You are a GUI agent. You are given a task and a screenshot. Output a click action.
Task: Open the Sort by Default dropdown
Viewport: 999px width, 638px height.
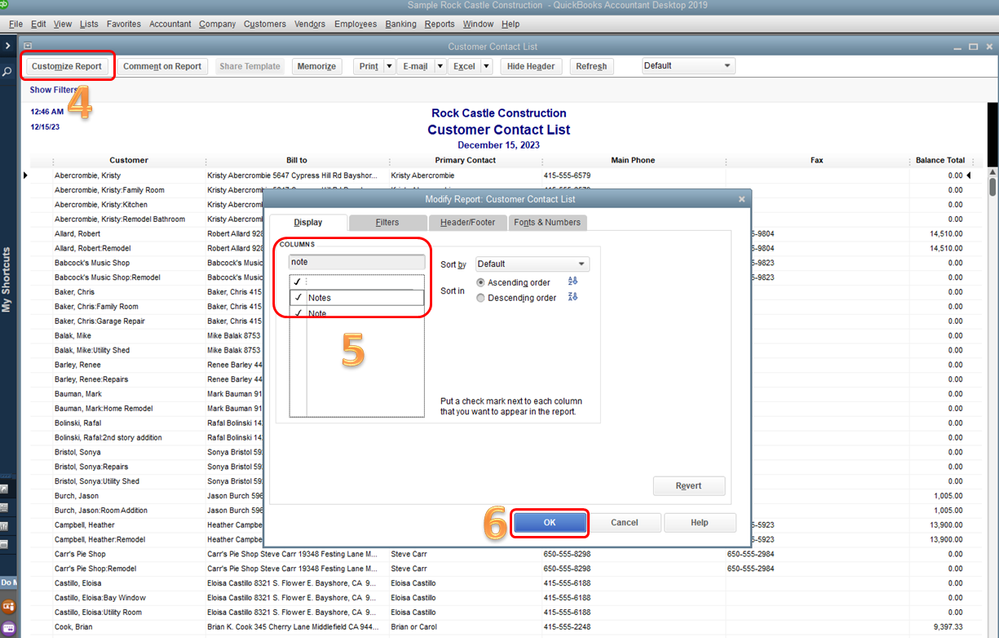click(532, 264)
